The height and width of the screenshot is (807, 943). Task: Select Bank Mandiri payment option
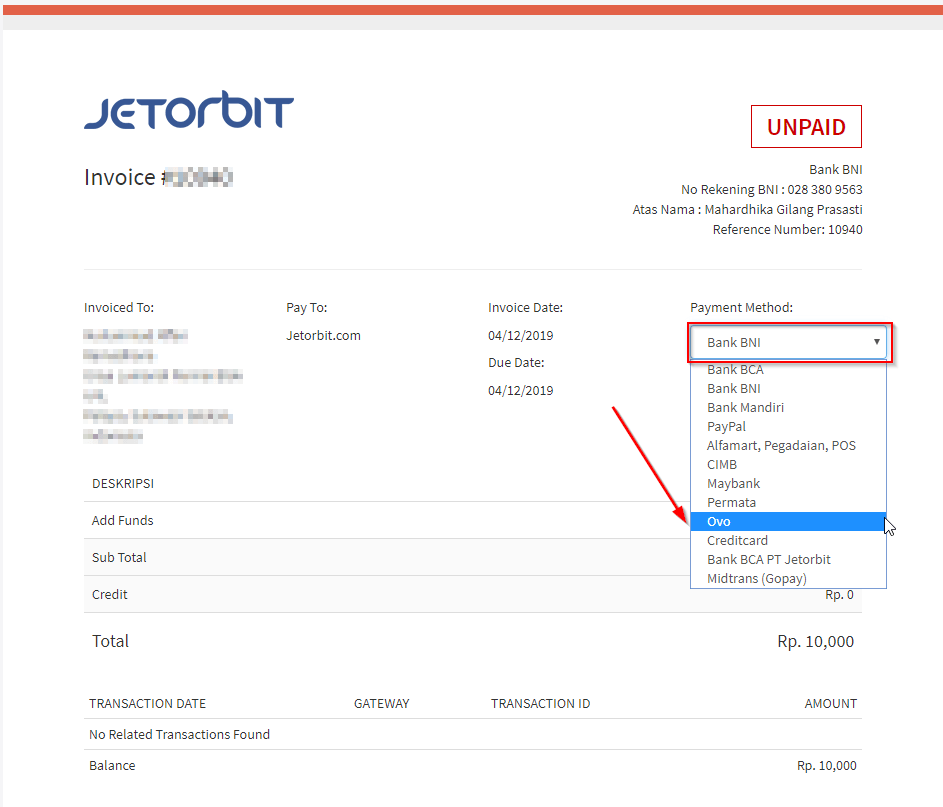788,408
